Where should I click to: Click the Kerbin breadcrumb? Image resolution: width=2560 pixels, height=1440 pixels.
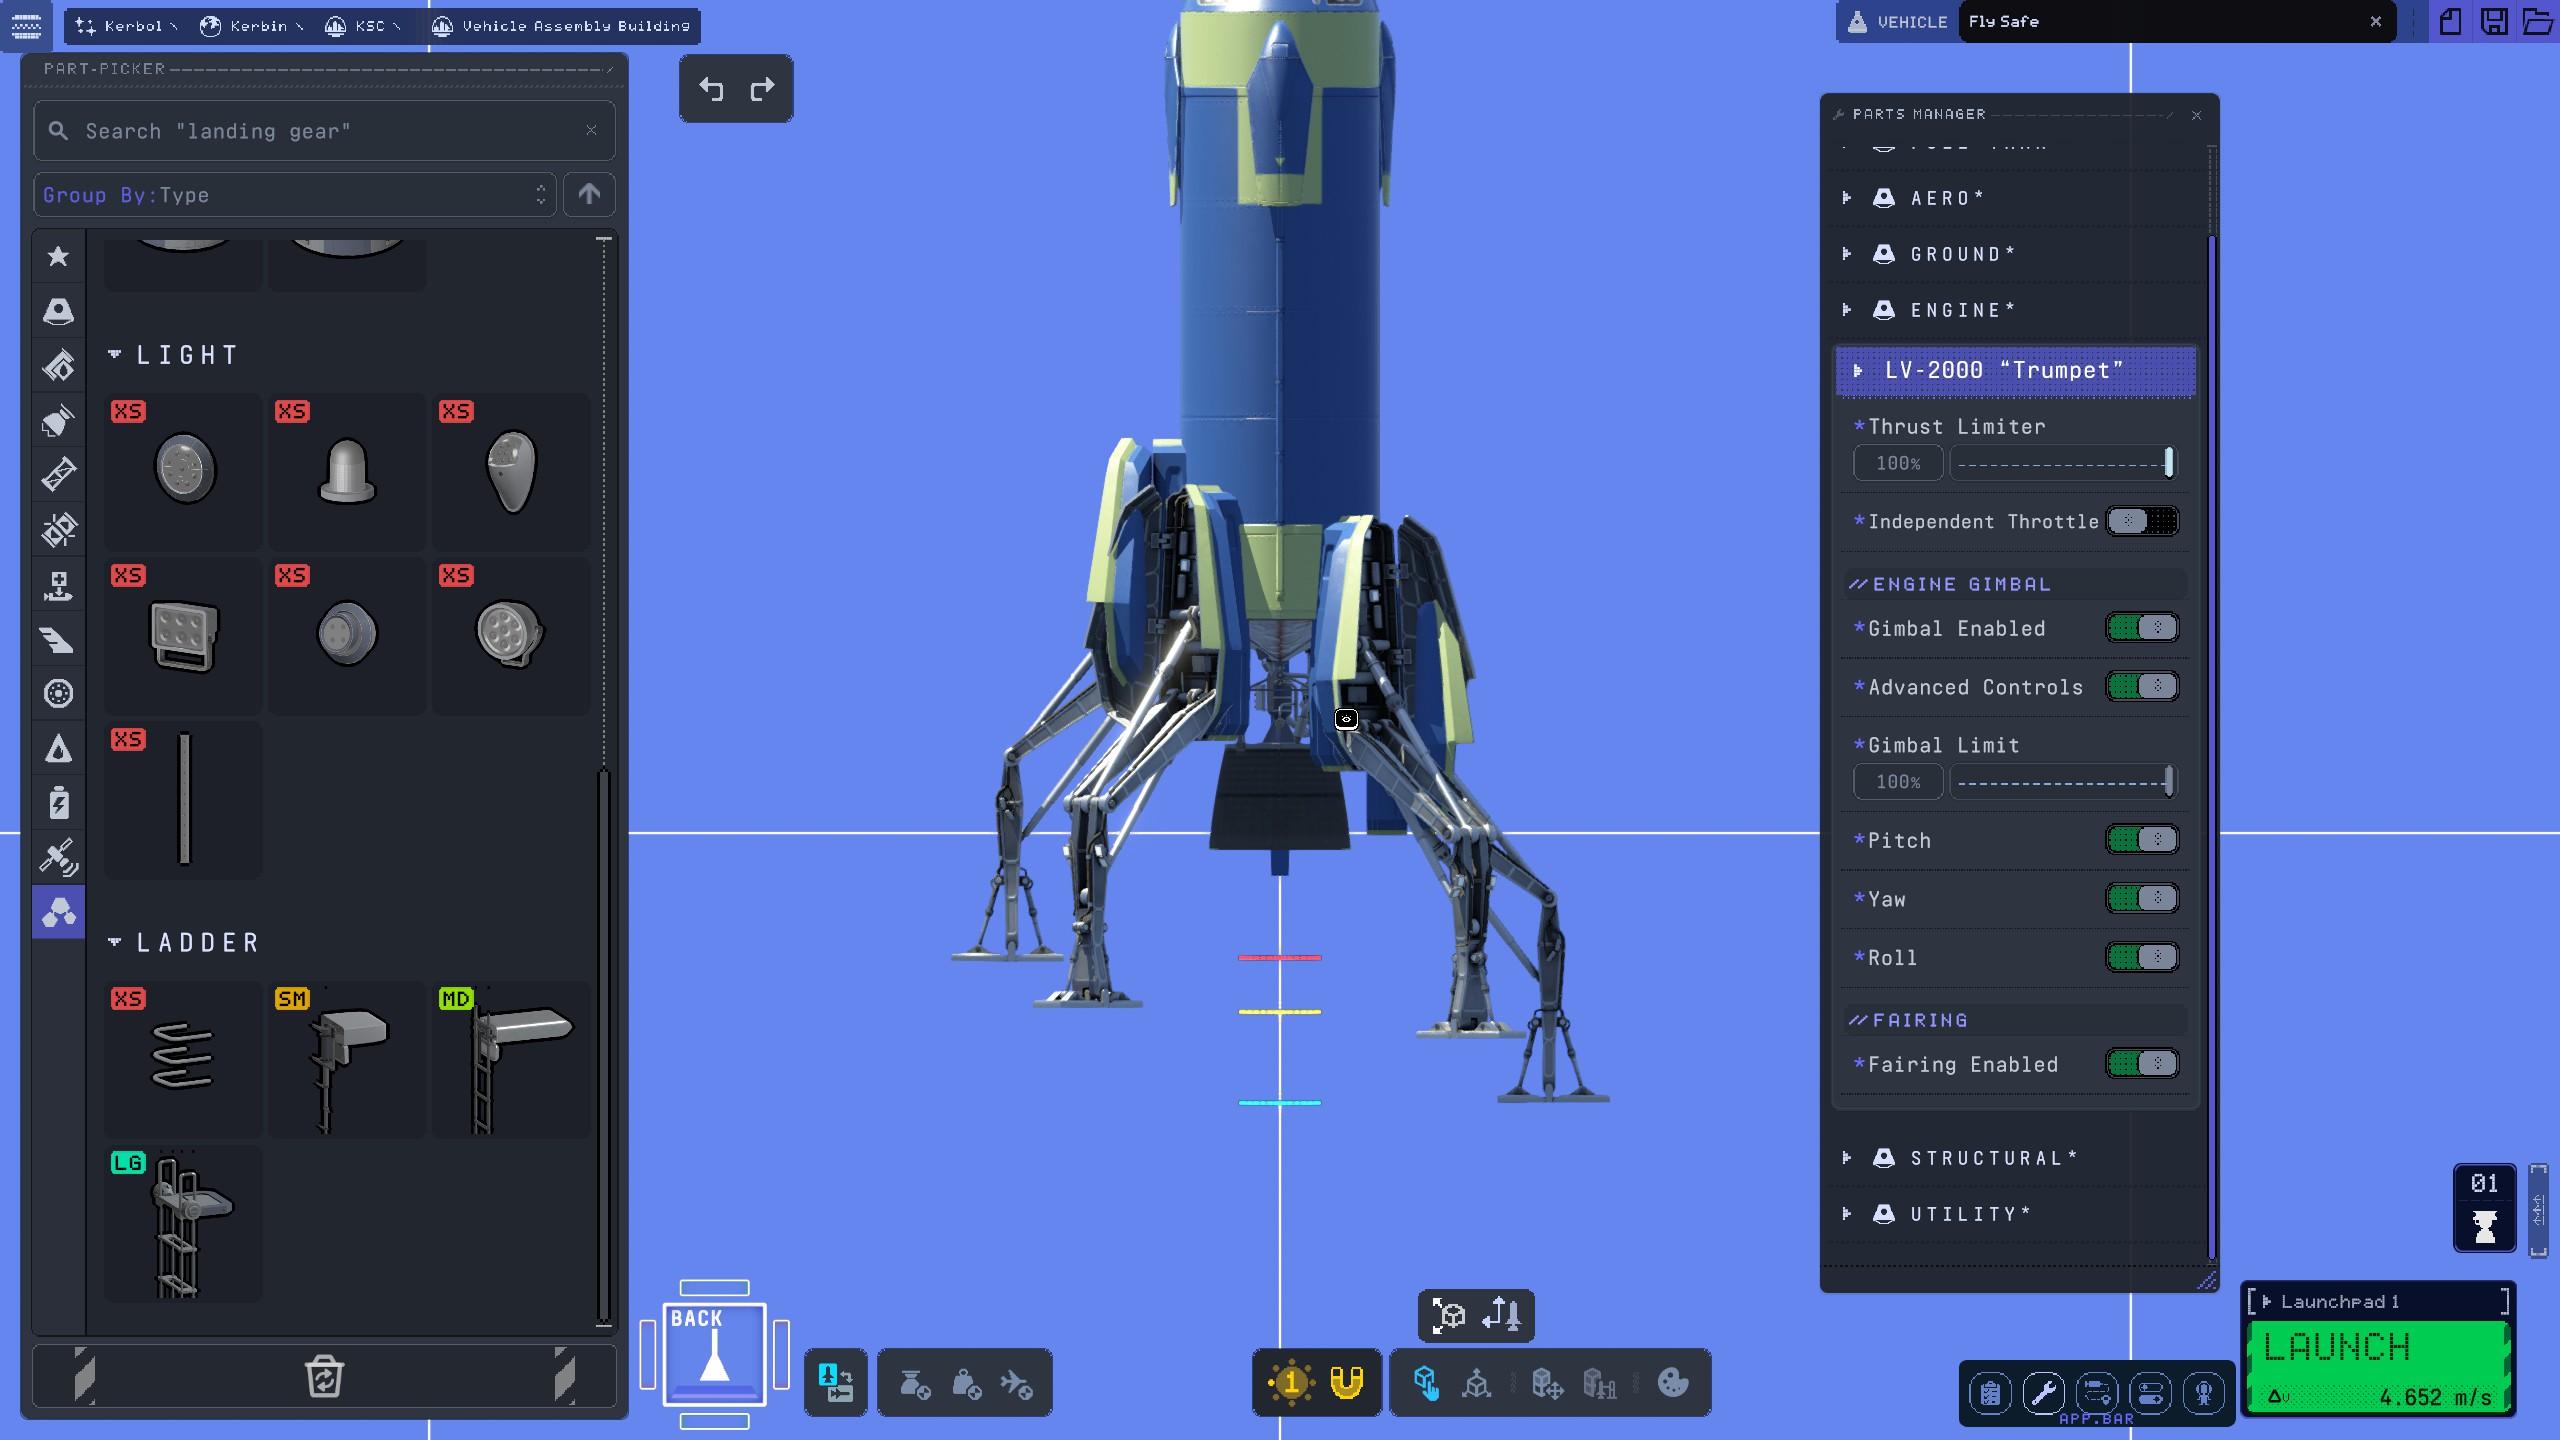tap(250, 26)
